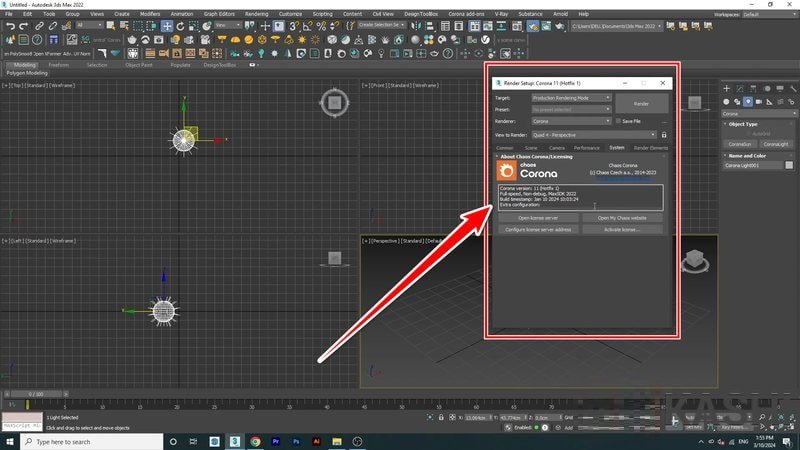Open the Modifiers menu
This screenshot has height=450, width=800.
(150, 14)
